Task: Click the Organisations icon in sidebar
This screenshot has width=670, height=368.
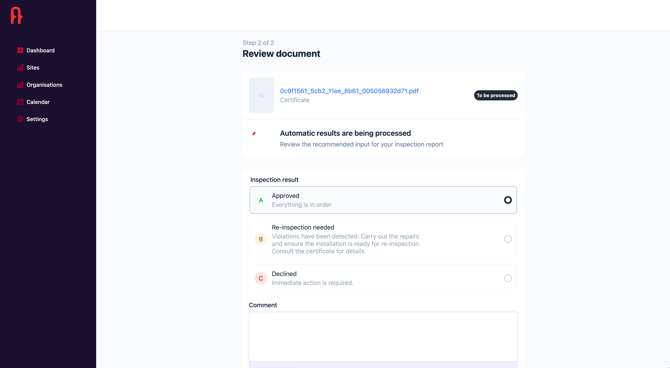Action: pyautogui.click(x=20, y=85)
